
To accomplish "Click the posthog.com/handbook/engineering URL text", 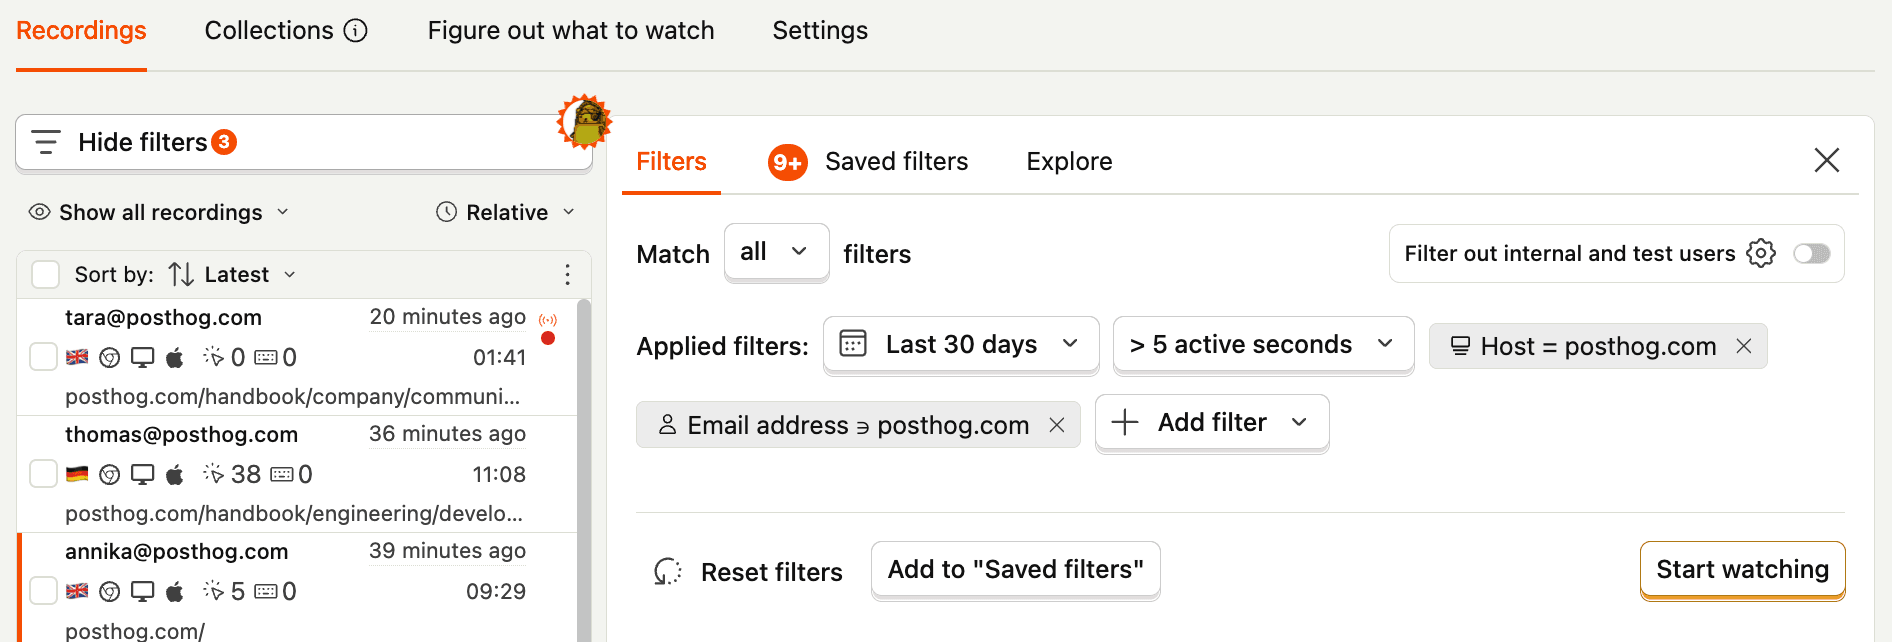I will [x=294, y=513].
